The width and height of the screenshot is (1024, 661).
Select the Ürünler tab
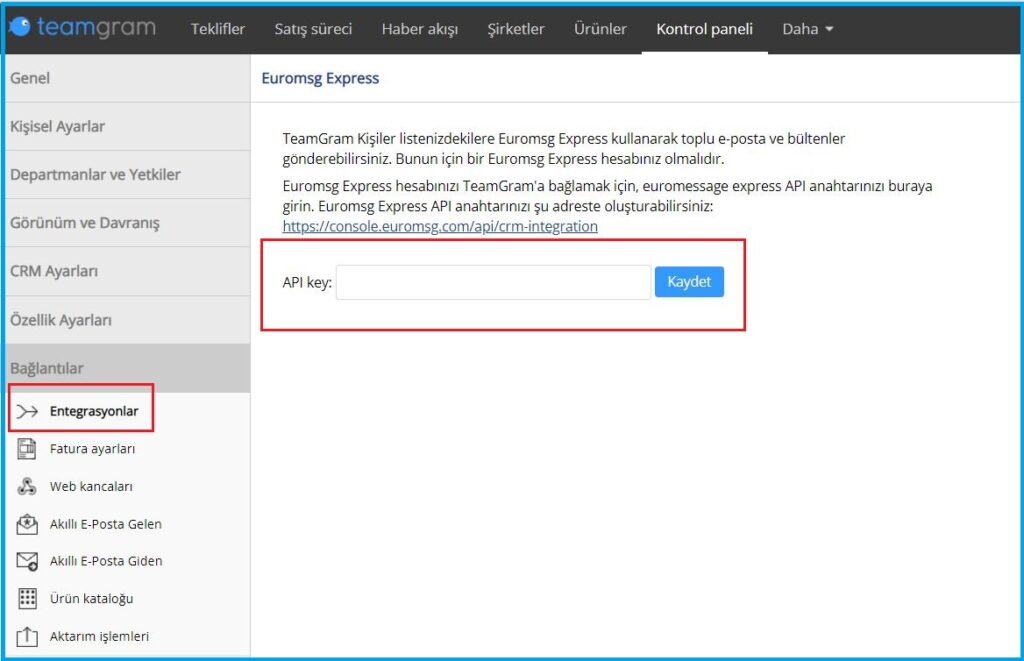tap(600, 29)
